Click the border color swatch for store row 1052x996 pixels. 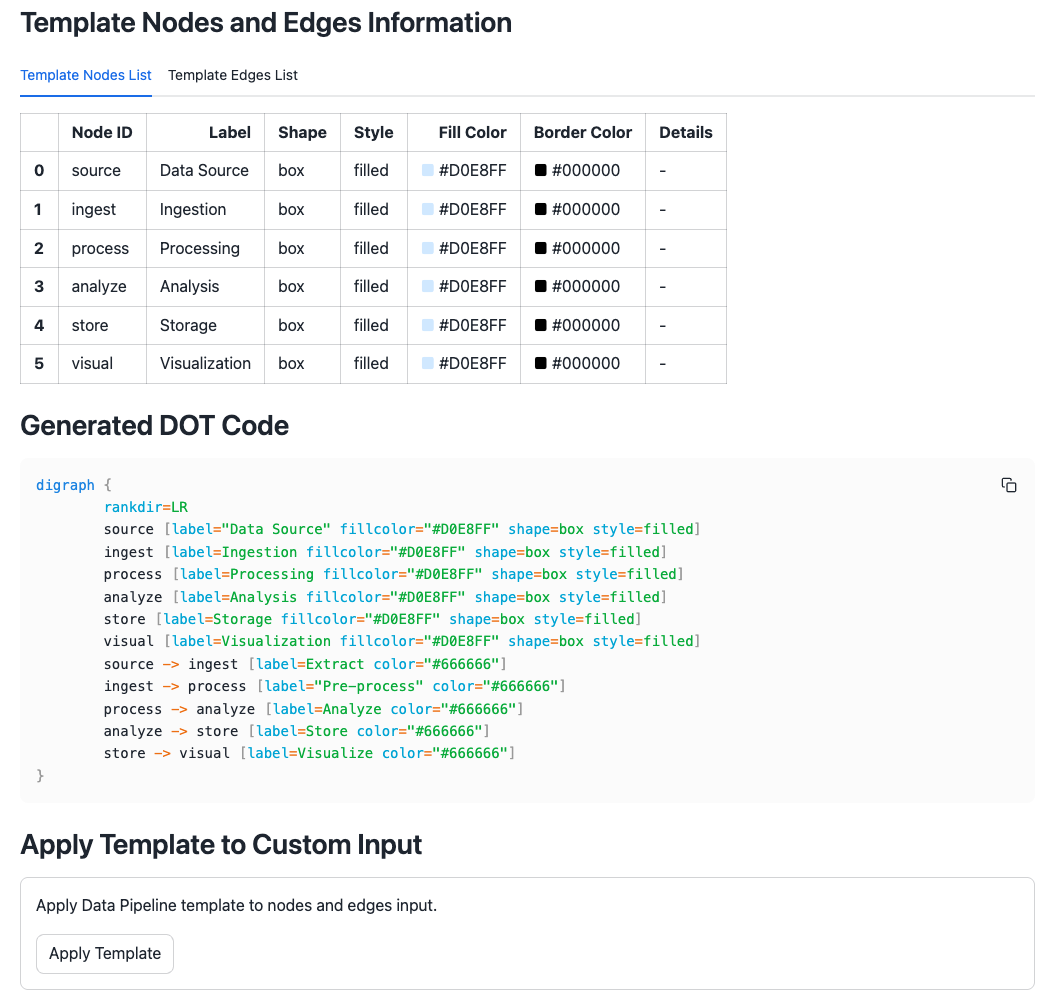pos(540,325)
